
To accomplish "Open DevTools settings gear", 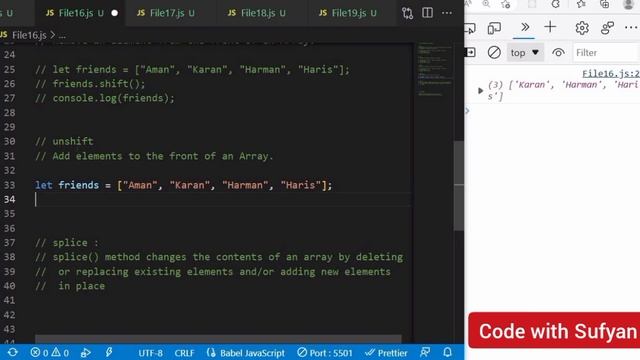I will pyautogui.click(x=582, y=28).
